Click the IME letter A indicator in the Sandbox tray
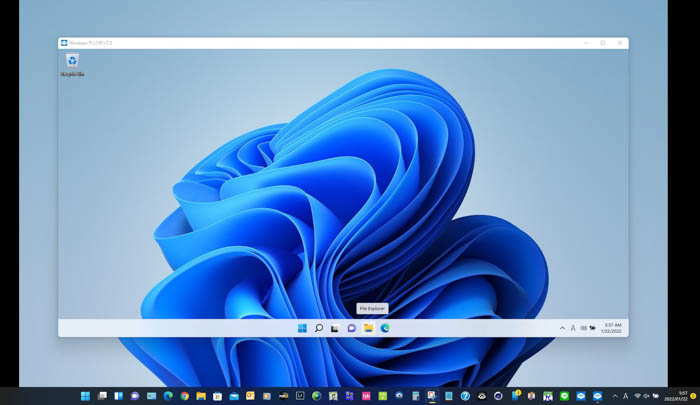700x405 pixels. click(573, 328)
